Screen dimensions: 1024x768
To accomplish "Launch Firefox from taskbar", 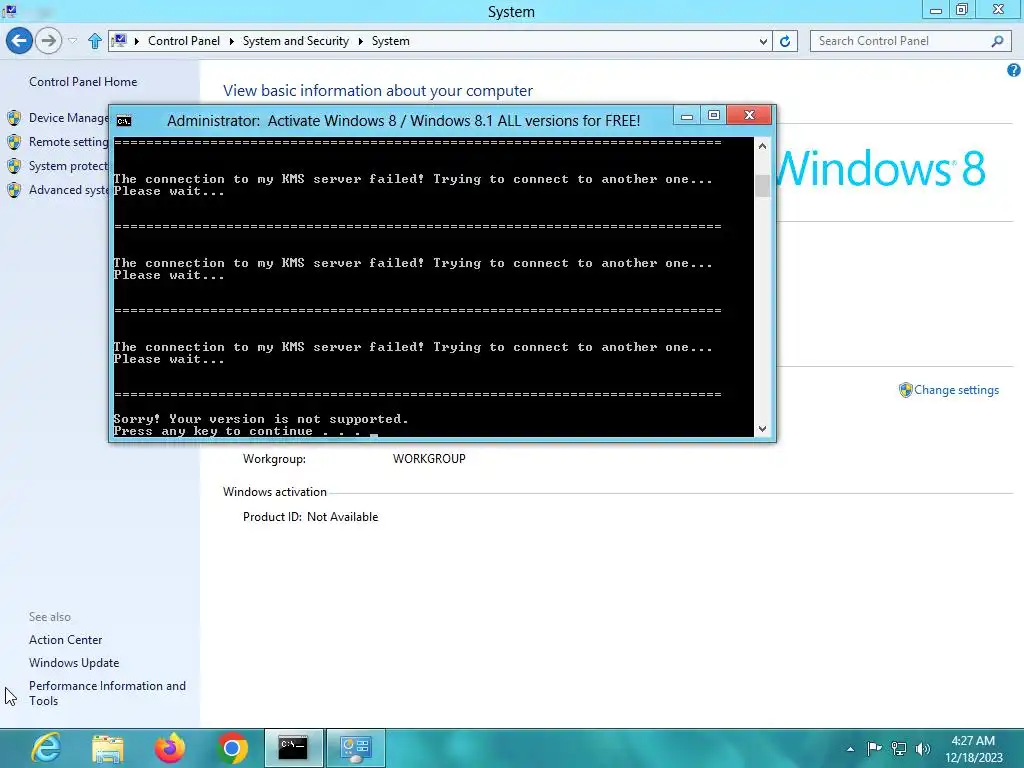I will tap(170, 748).
